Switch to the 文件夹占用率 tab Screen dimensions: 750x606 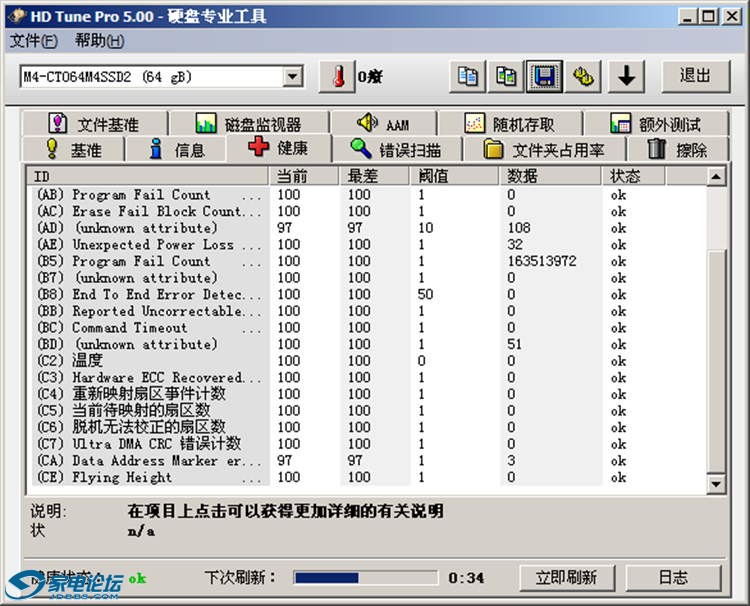(x=544, y=149)
